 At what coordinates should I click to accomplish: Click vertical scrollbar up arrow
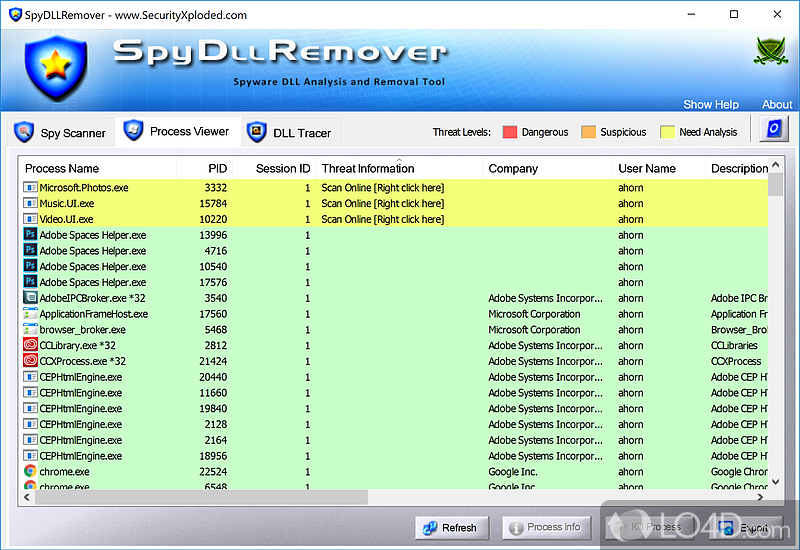[x=776, y=165]
